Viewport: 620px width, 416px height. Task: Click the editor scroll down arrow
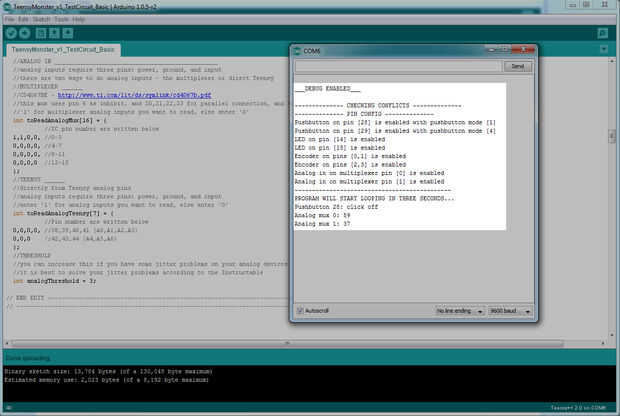(x=612, y=335)
